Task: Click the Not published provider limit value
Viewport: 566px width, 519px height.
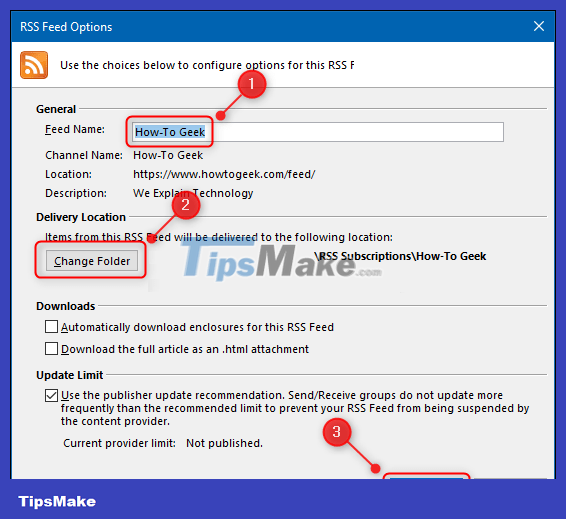Action: click(x=224, y=443)
